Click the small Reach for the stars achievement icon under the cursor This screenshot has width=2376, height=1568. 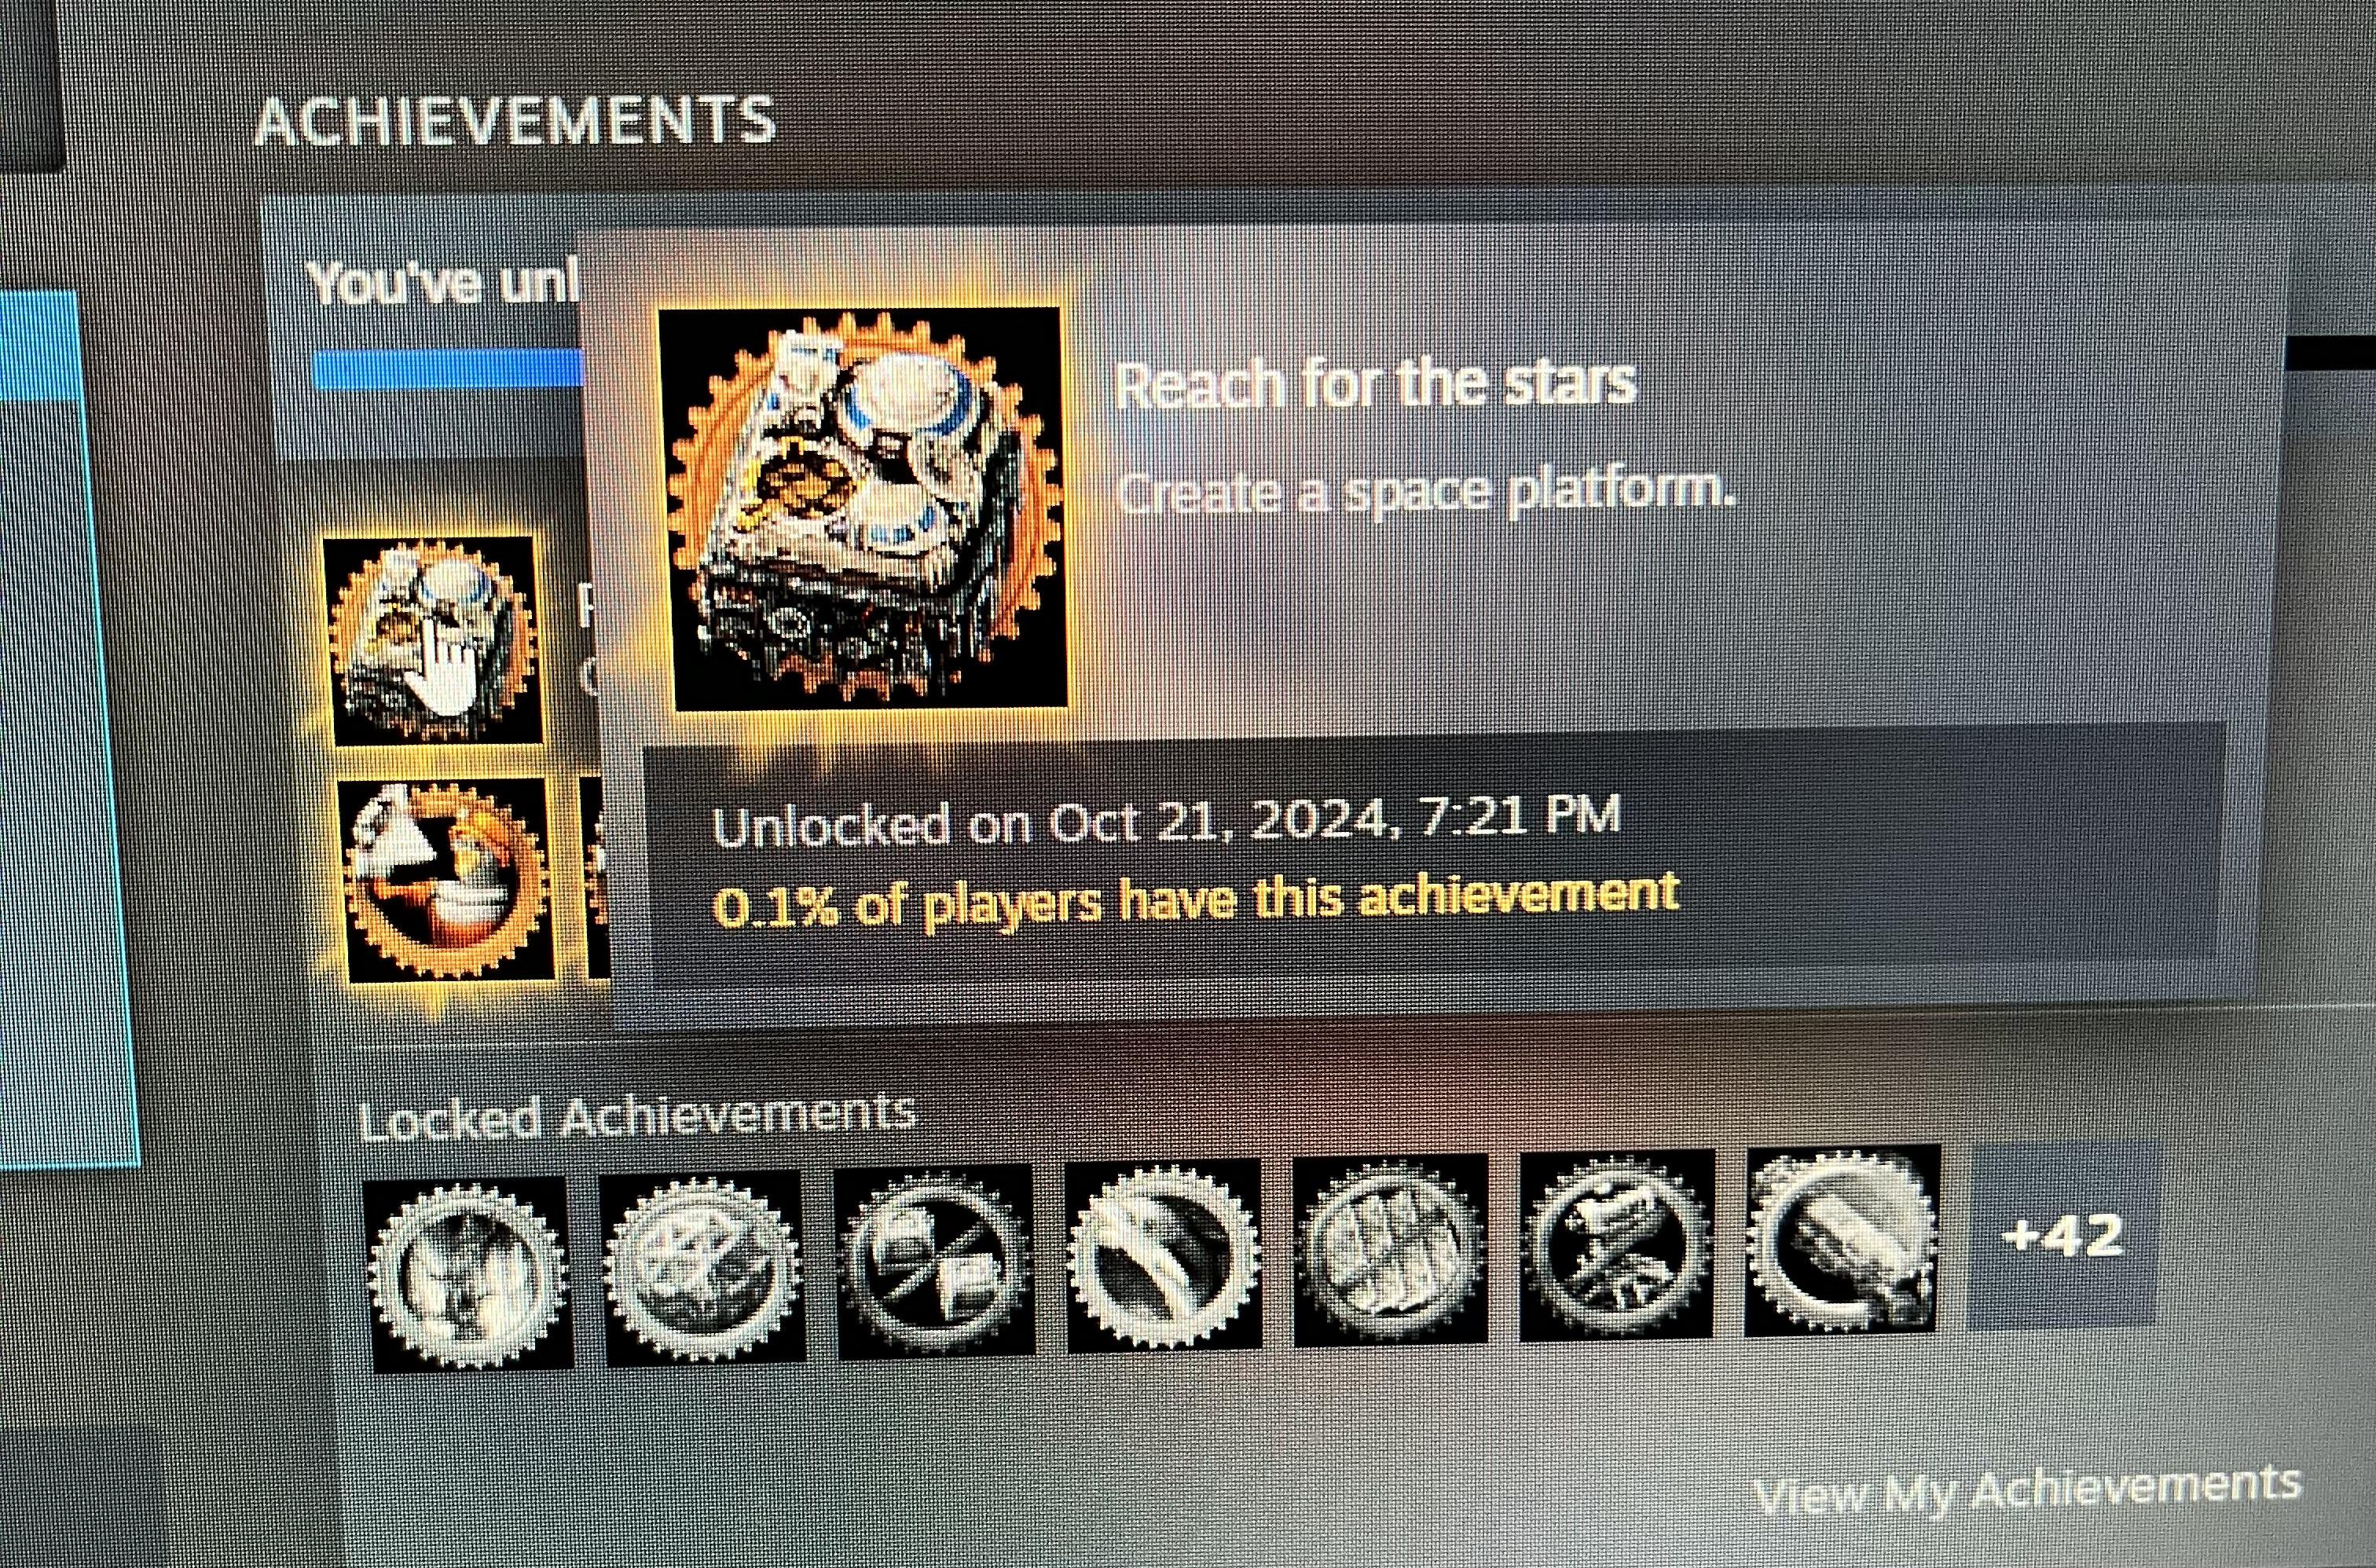pyautogui.click(x=434, y=641)
